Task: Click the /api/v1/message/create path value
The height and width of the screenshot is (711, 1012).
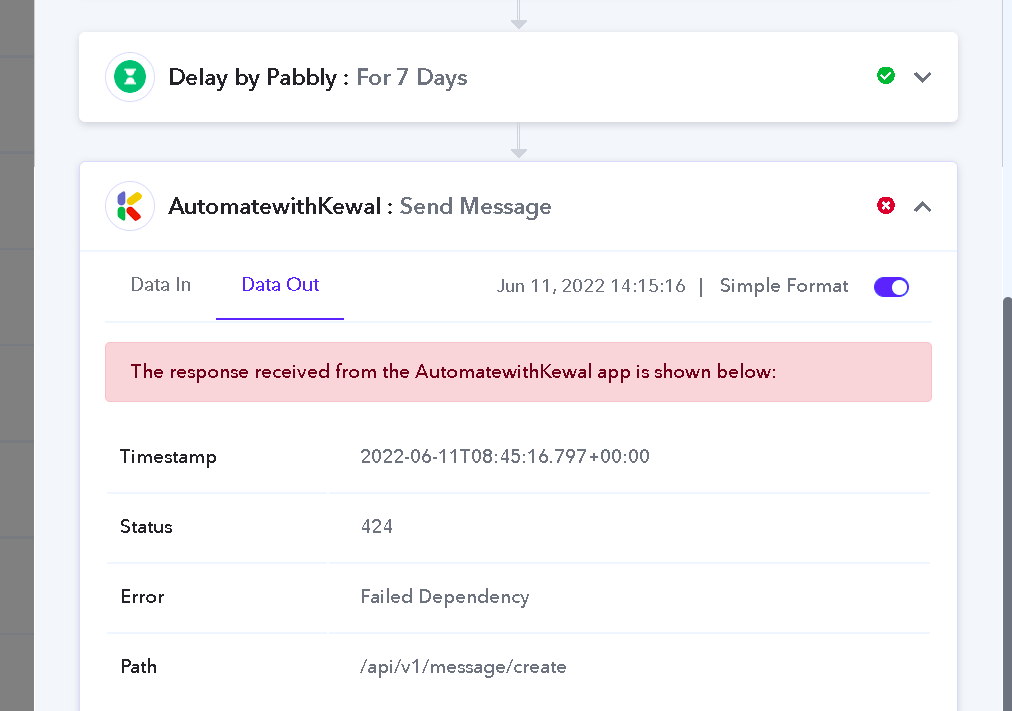Action: [x=463, y=666]
